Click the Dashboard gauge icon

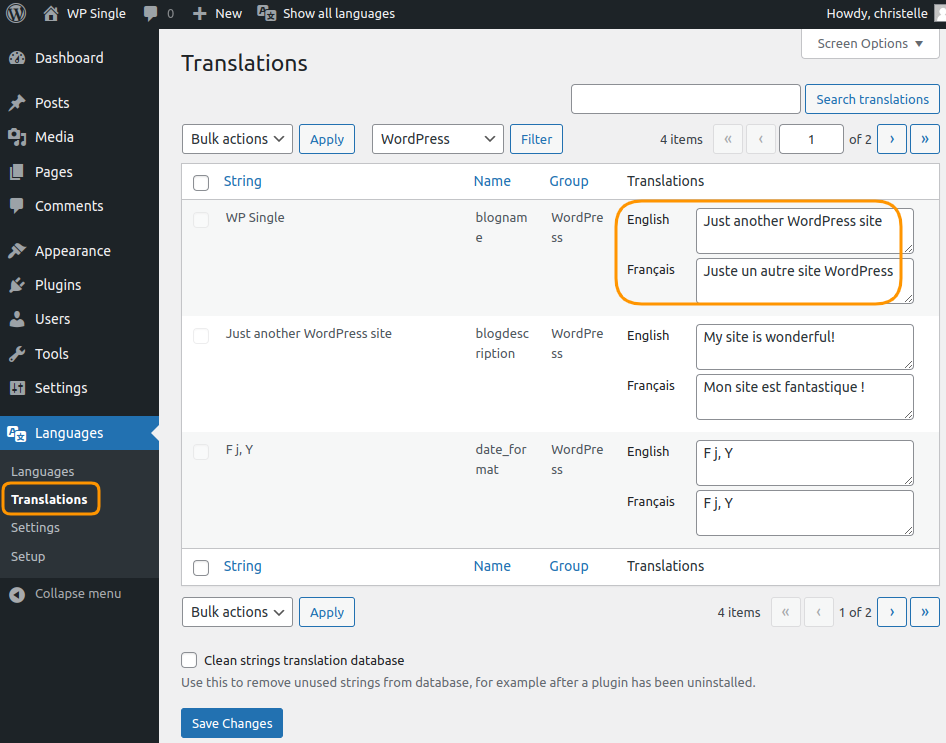tap(17, 58)
